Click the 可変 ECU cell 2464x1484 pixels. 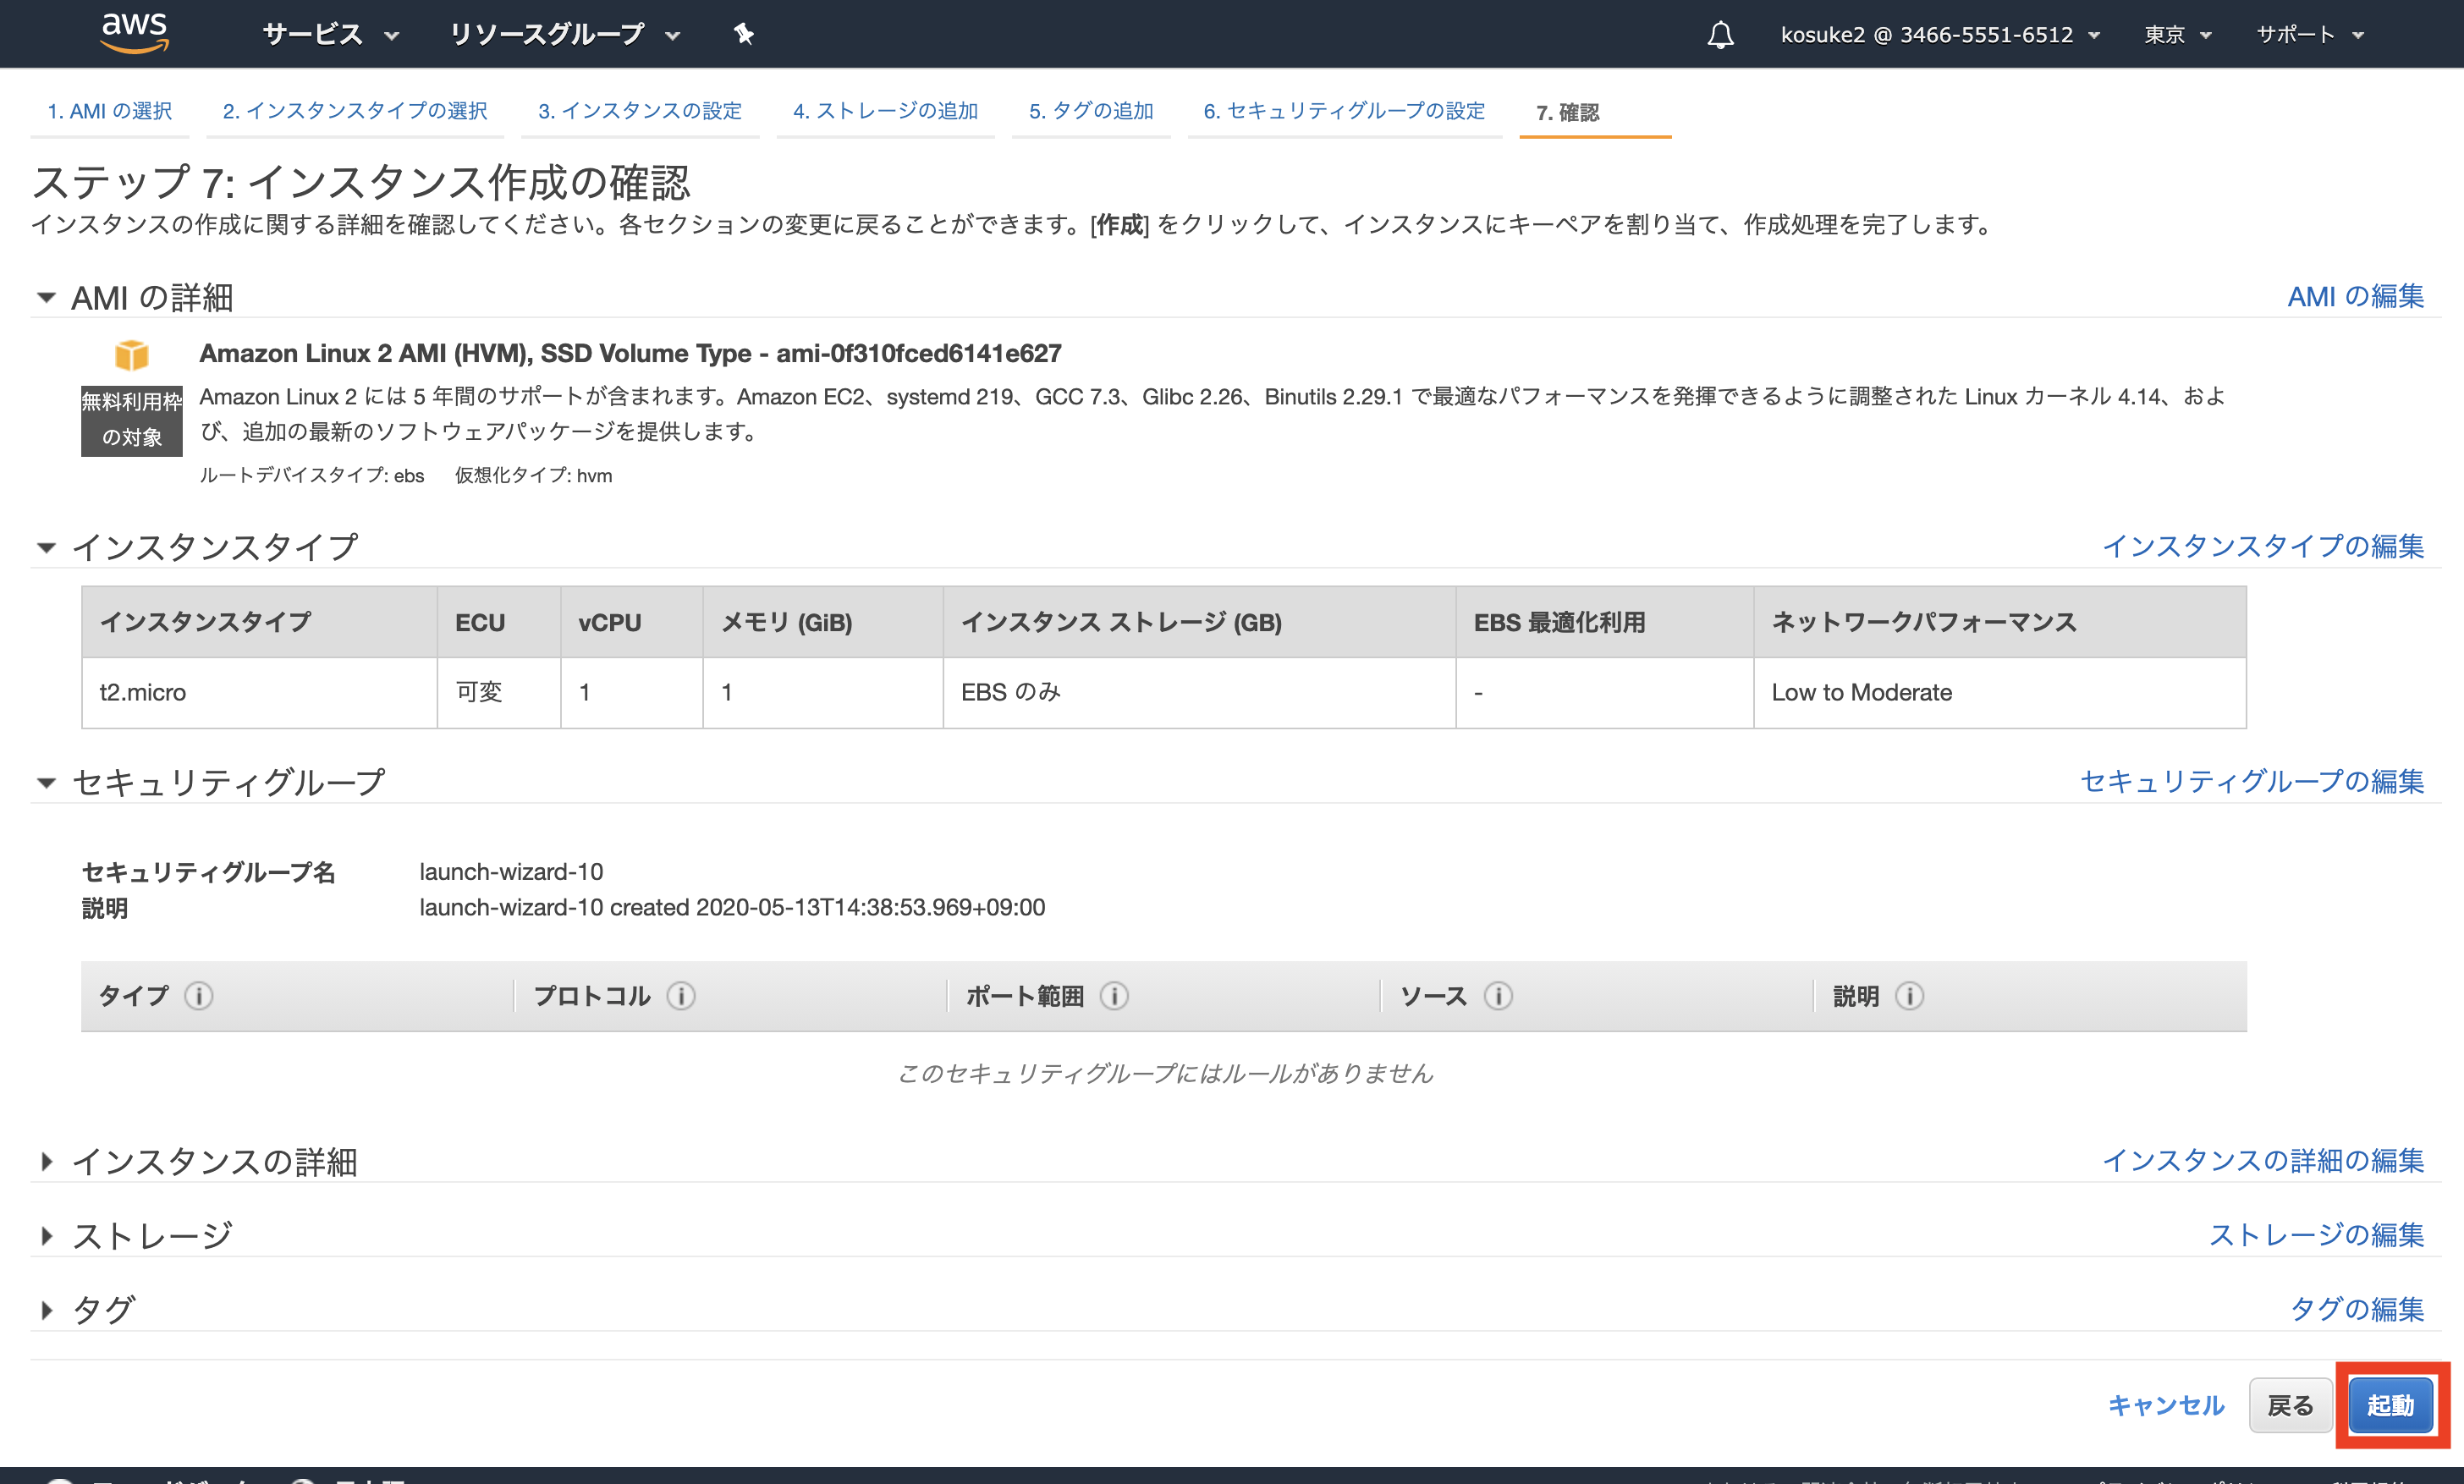(x=499, y=692)
